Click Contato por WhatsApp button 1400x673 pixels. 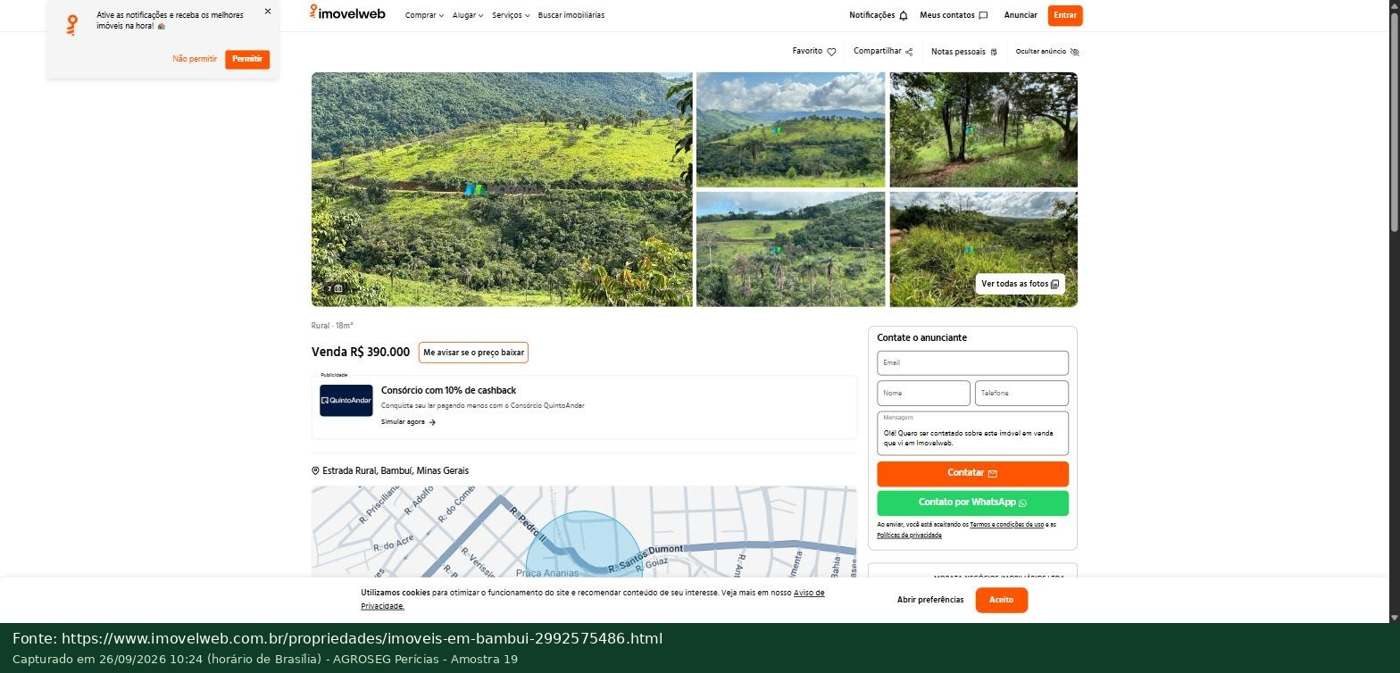click(973, 503)
